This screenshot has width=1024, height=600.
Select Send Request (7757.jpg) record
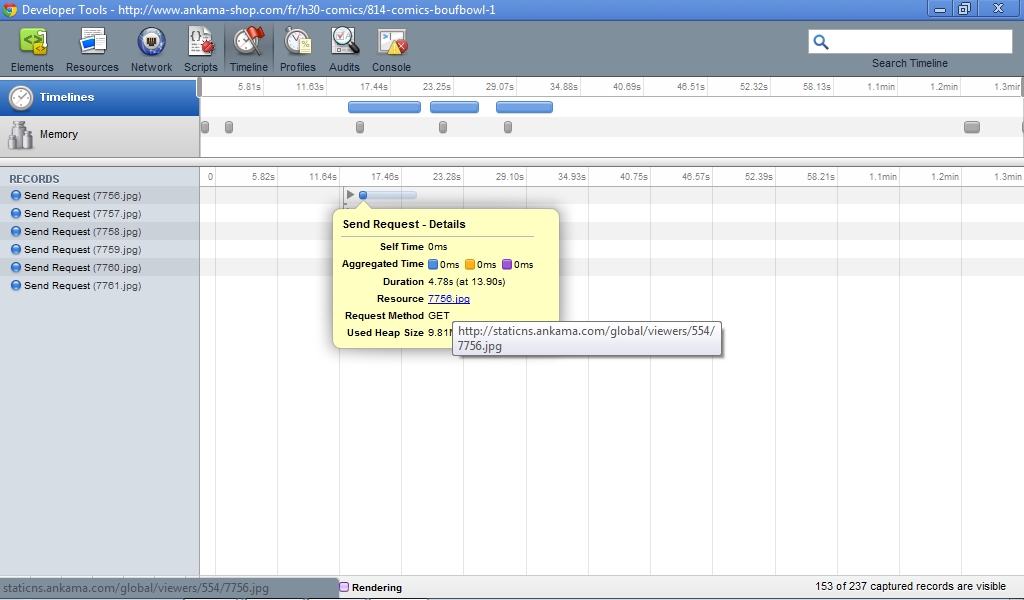[x=82, y=214]
